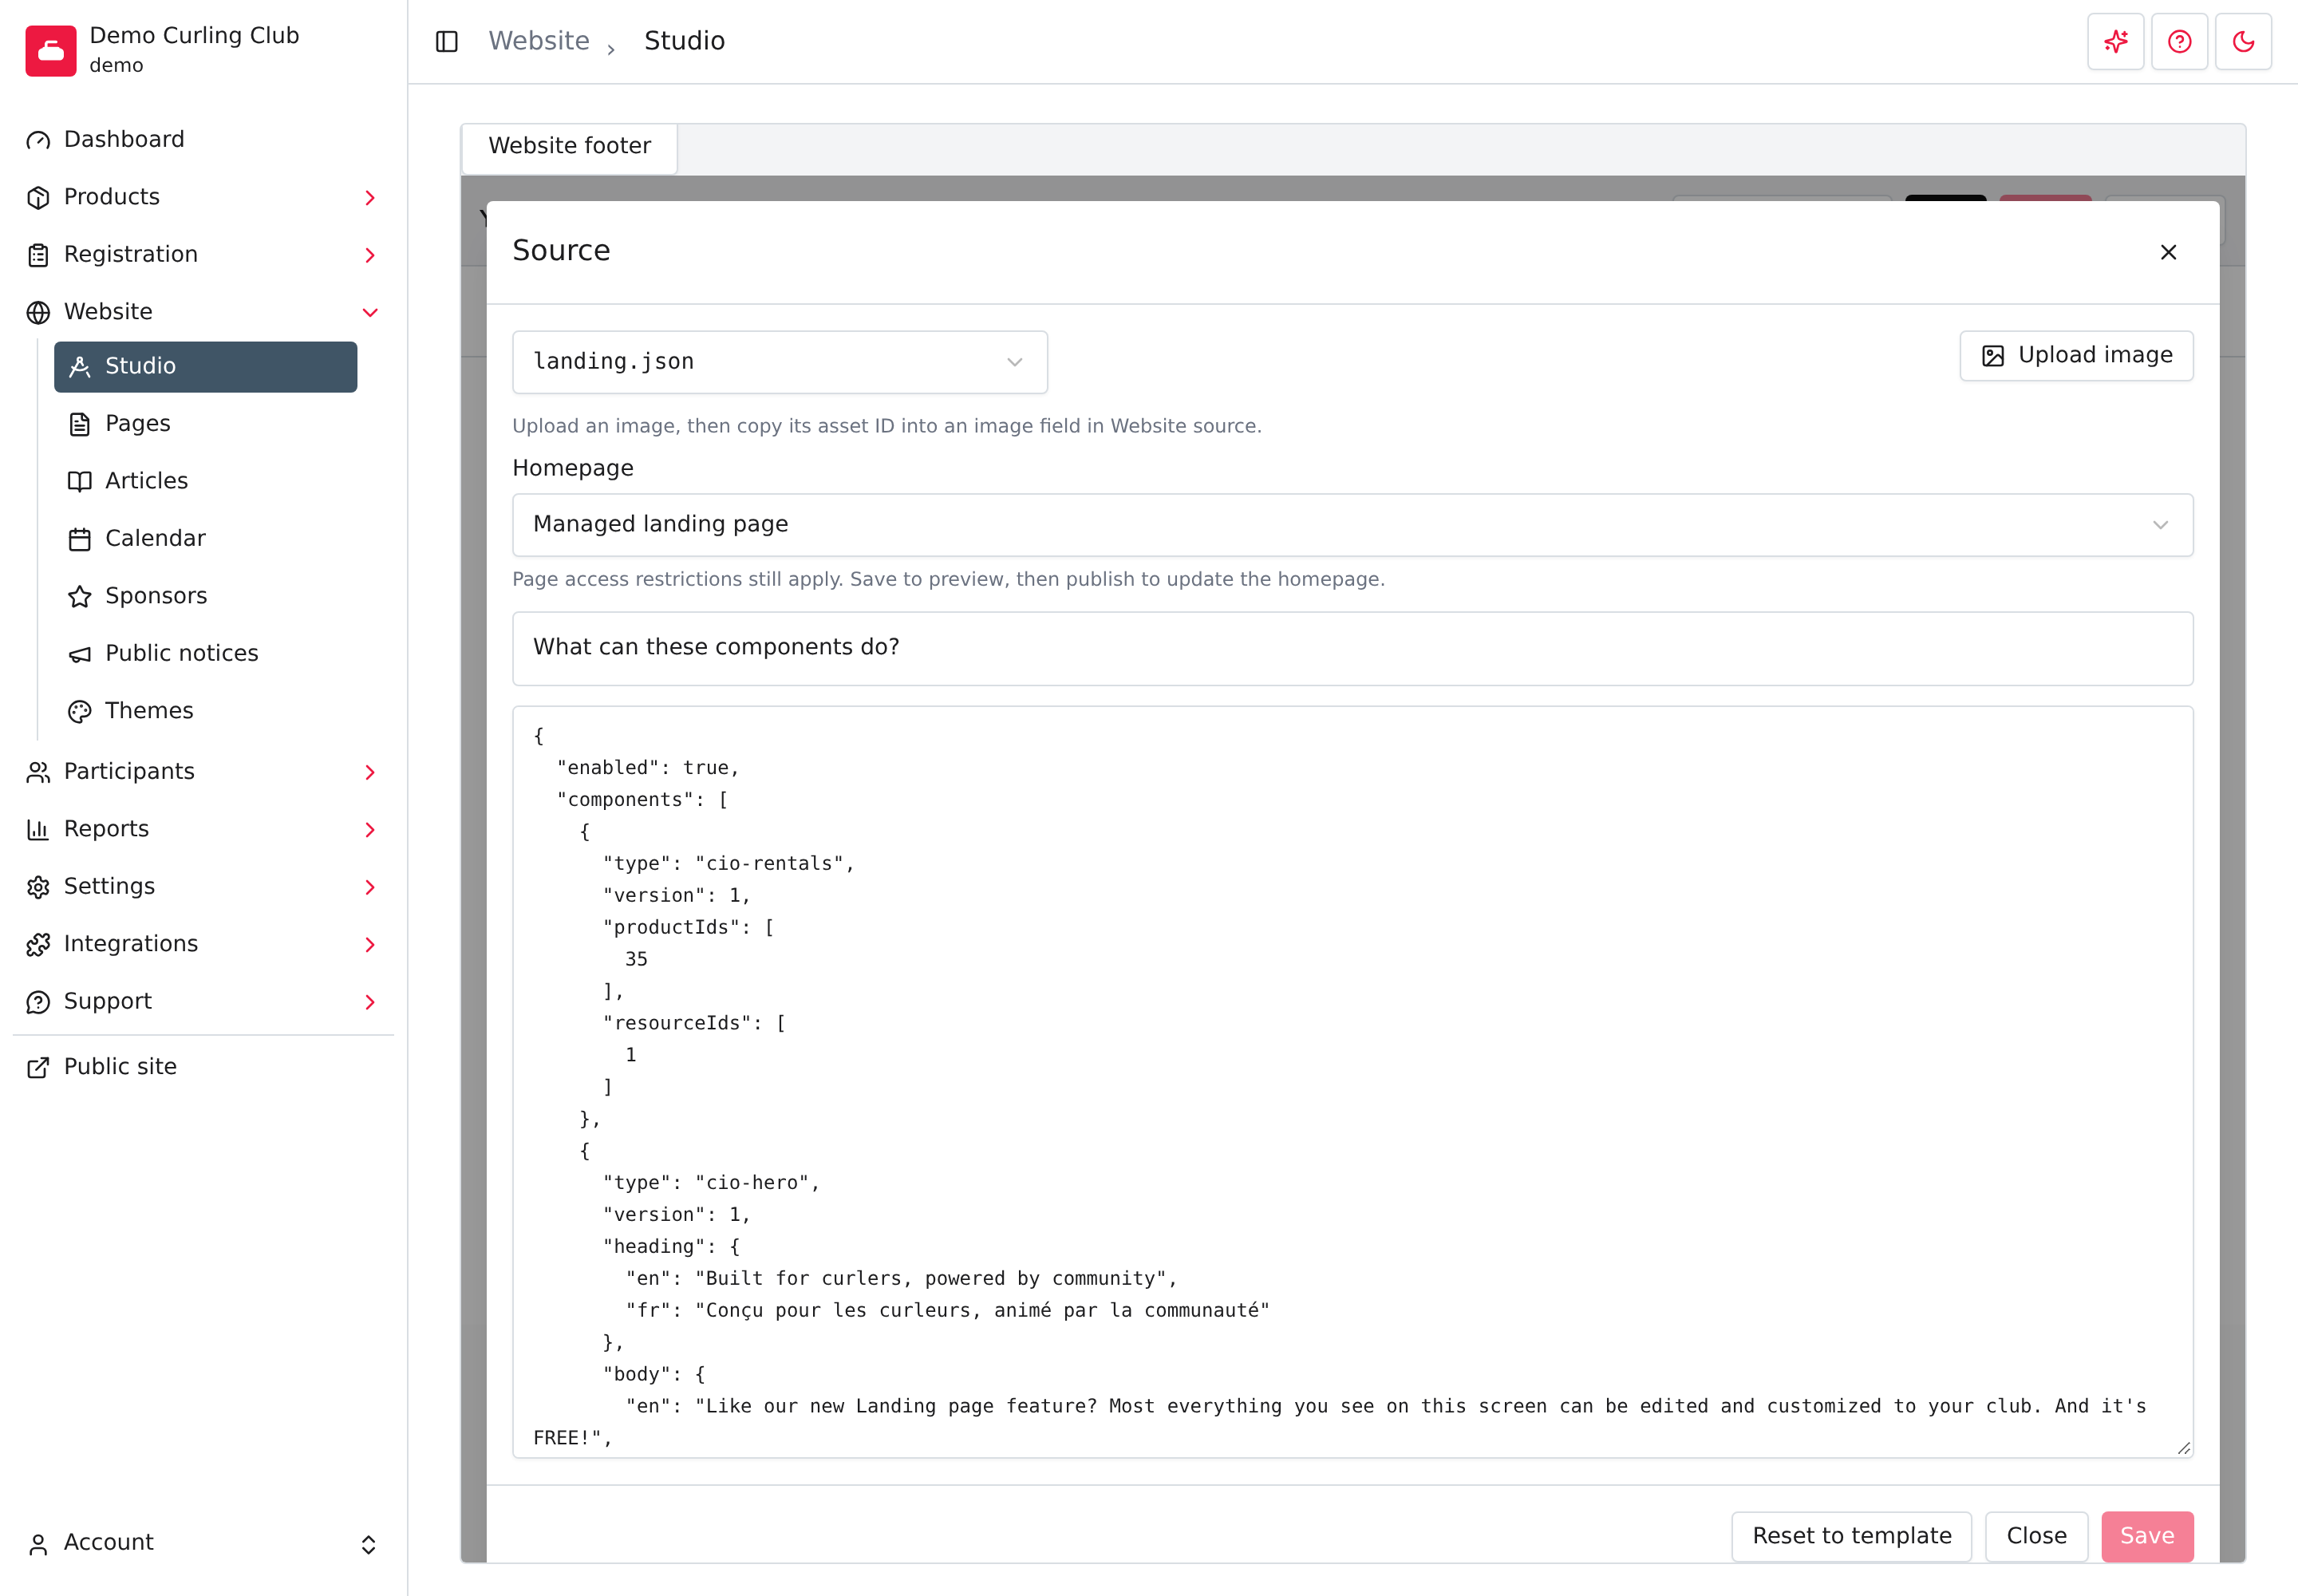Click the image icon in Upload image button

click(1992, 356)
